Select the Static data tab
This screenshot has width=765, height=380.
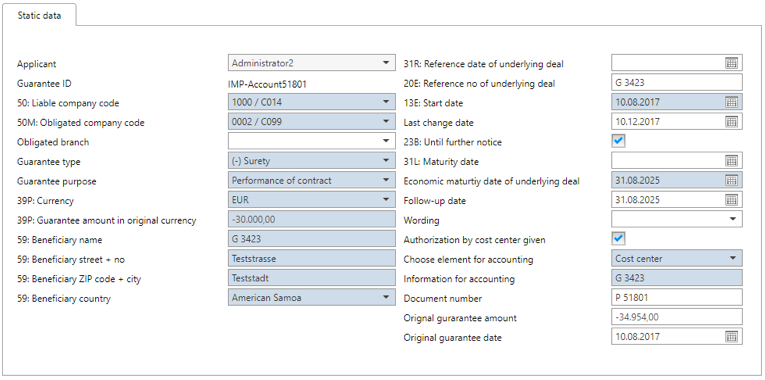pos(39,15)
